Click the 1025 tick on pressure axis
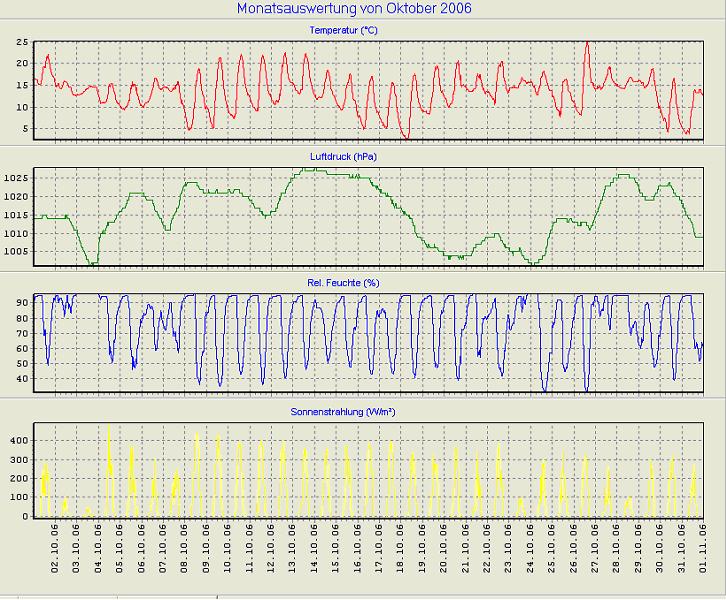Screen dimensions: 726x600 pyautogui.click(x=16, y=178)
